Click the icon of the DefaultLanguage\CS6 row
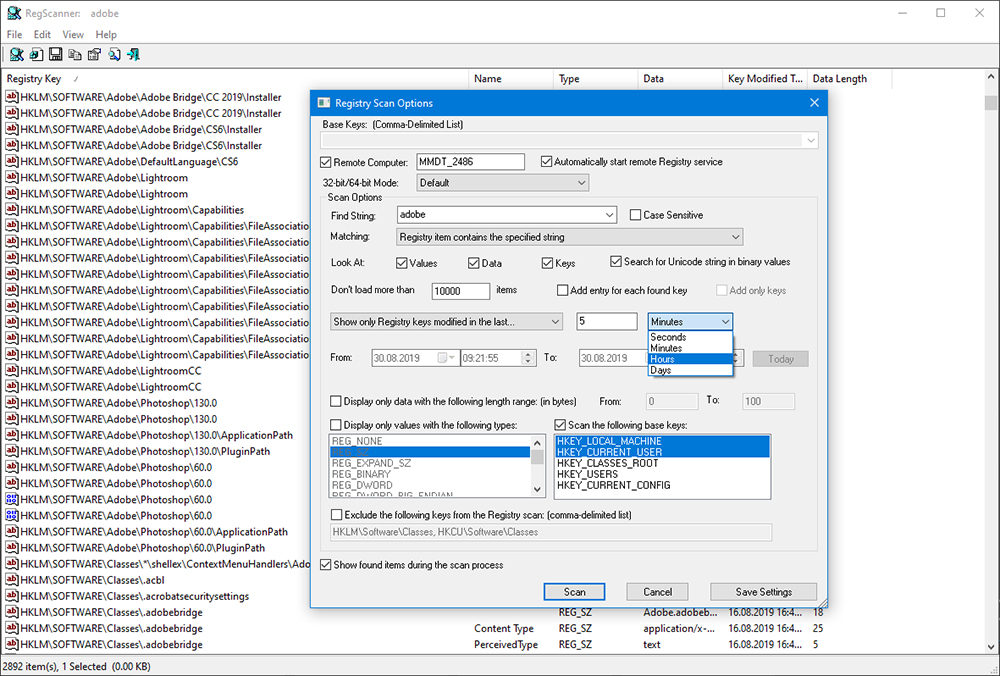The height and width of the screenshot is (676, 1000). [x=11, y=161]
